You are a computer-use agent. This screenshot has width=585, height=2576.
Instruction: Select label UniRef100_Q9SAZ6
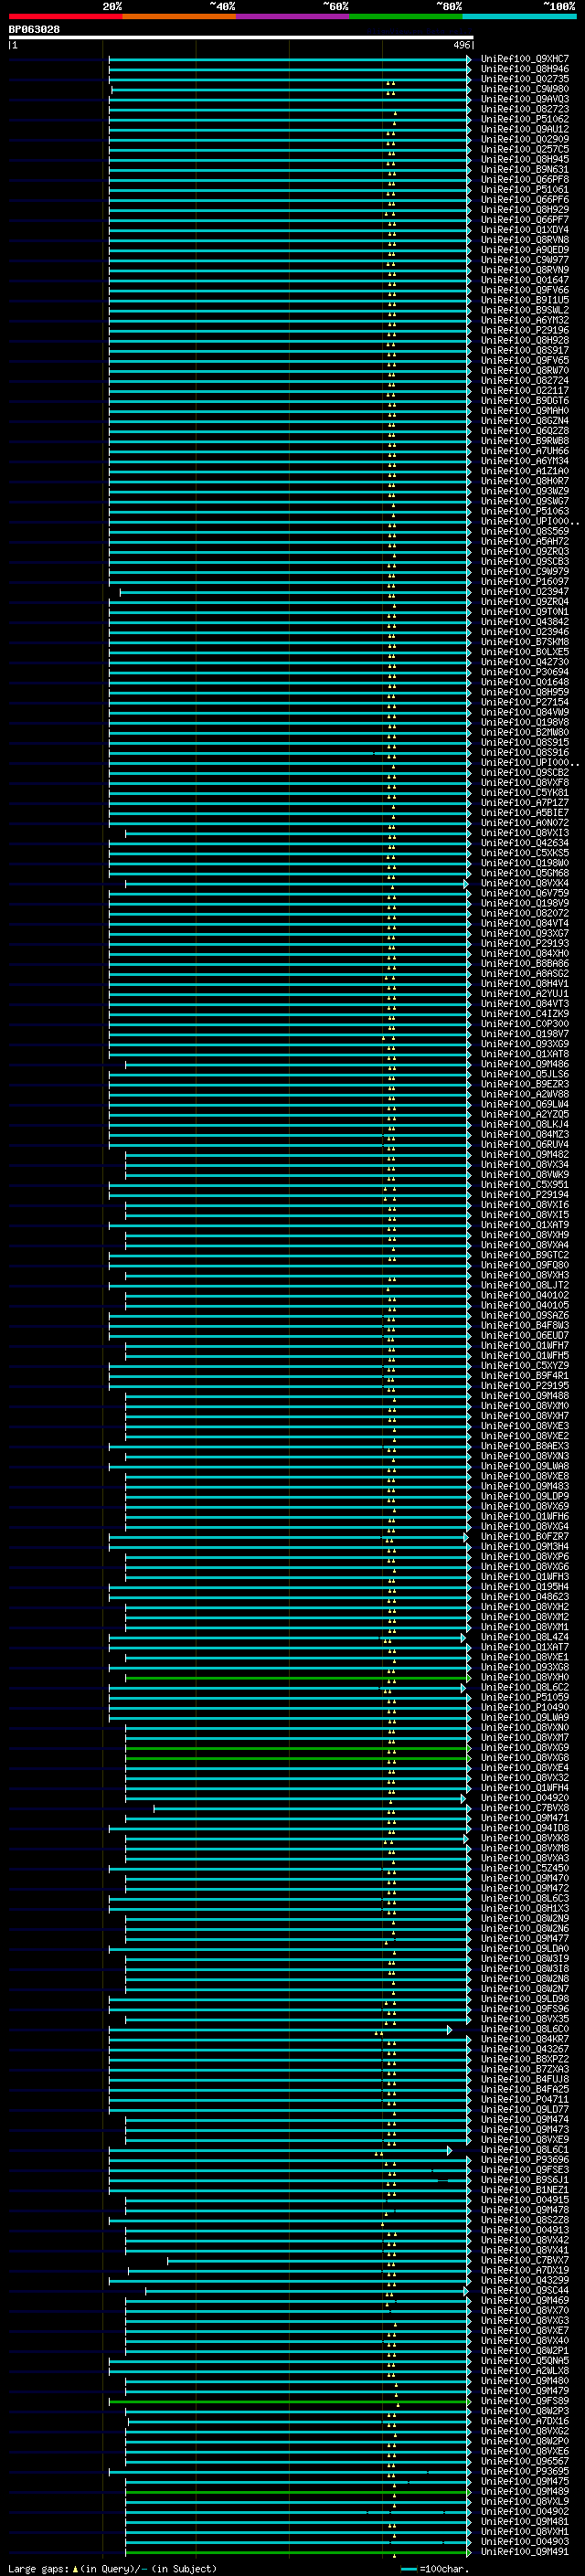click(x=525, y=1315)
